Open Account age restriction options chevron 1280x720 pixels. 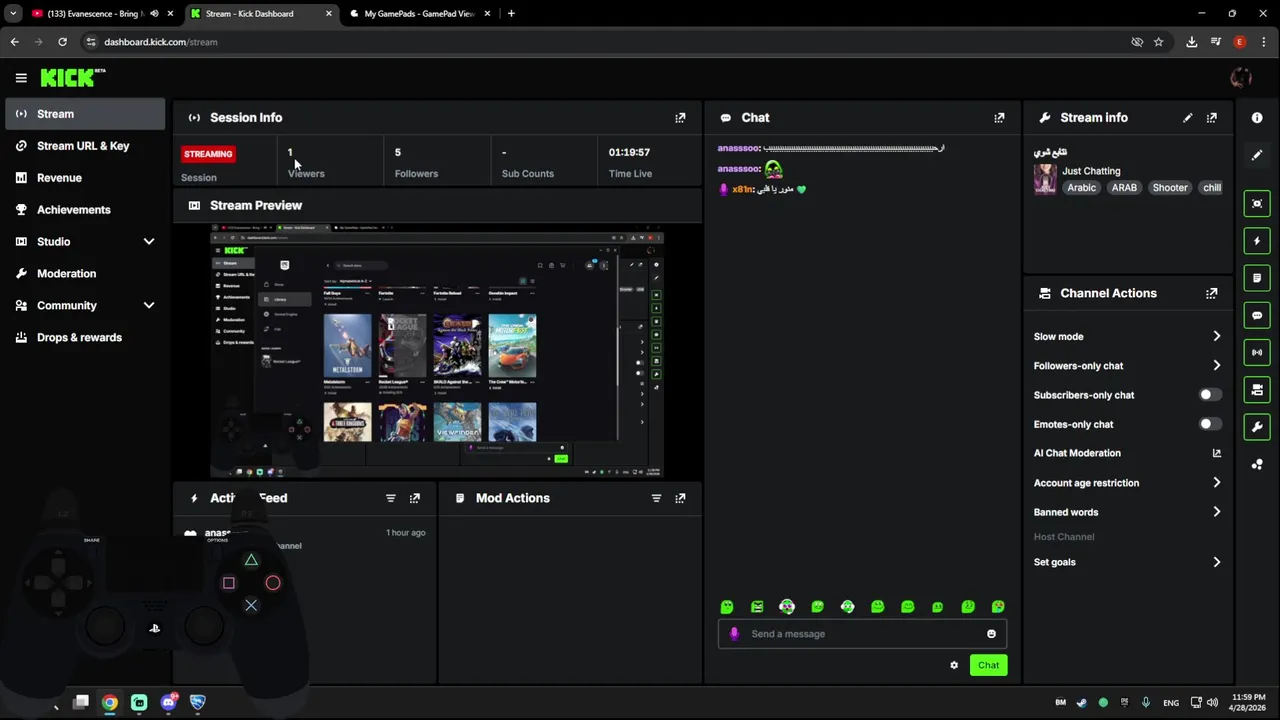[1217, 483]
